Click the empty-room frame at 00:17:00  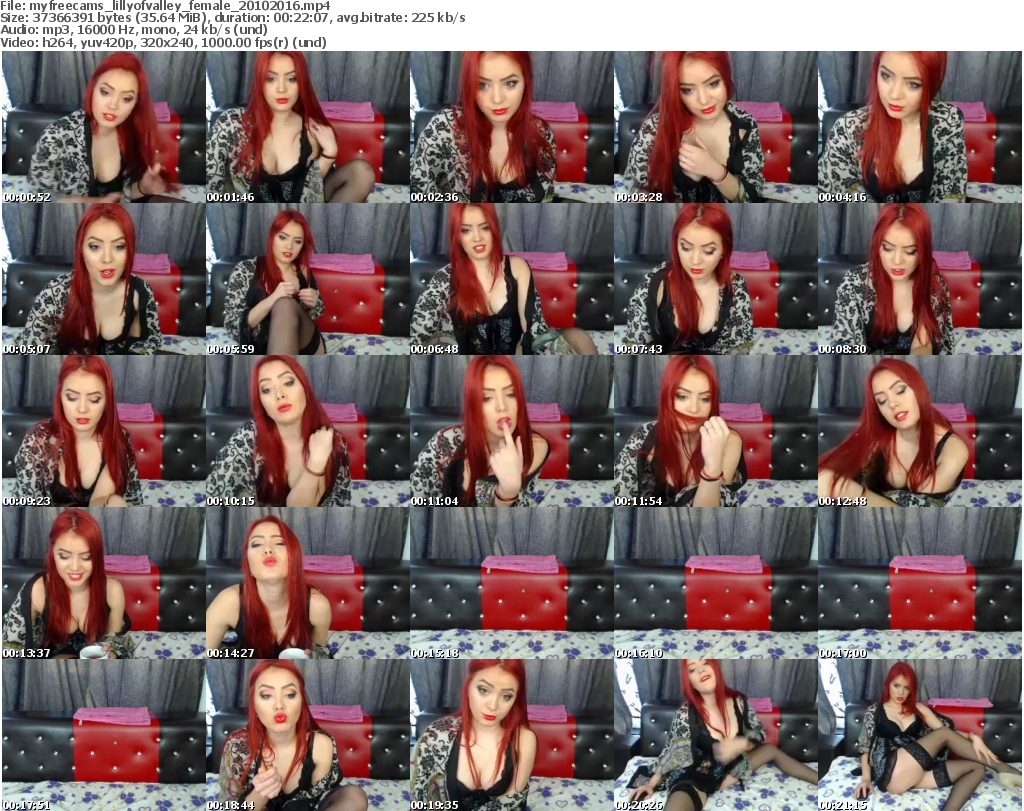(x=920, y=583)
